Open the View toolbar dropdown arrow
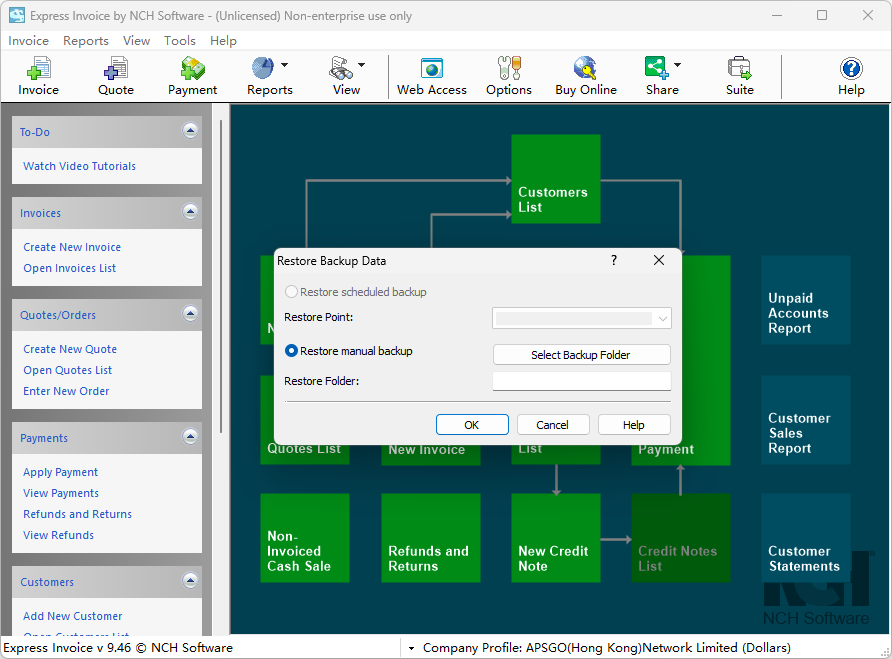The width and height of the screenshot is (892, 659). tap(361, 65)
